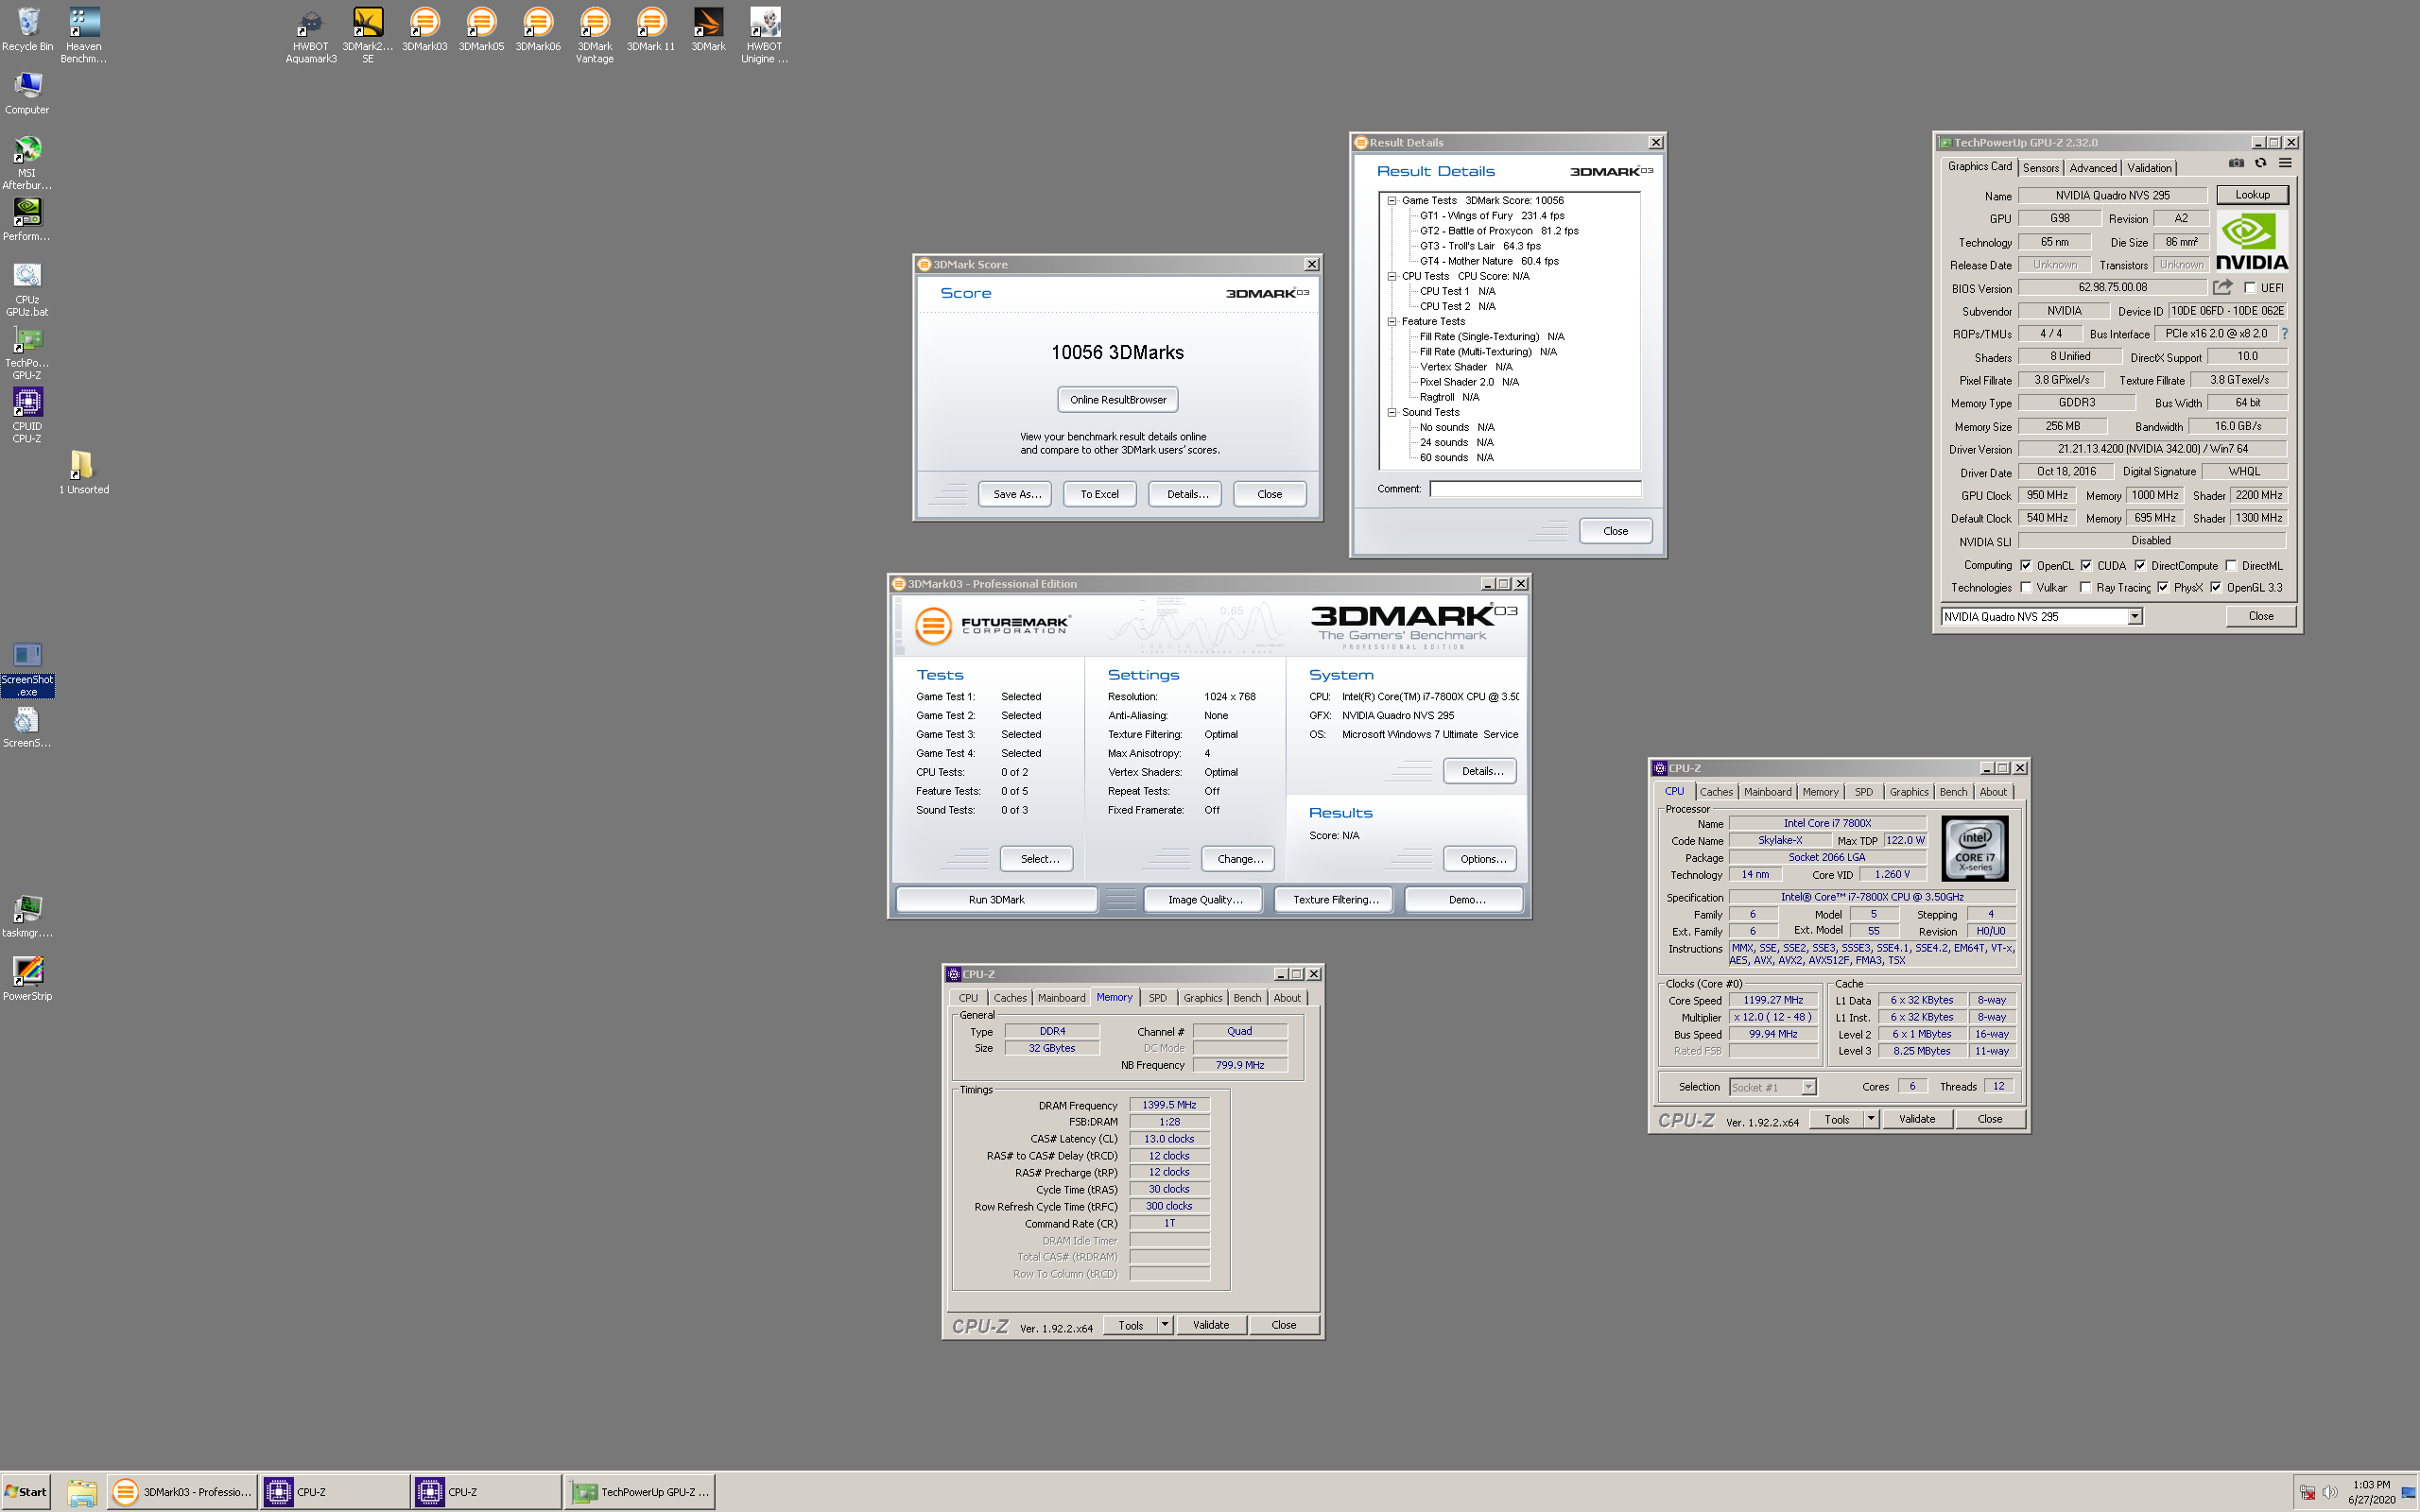Toggle the OpenGL 3.3 checkbox in GPU-Z
Image resolution: width=2420 pixels, height=1512 pixels.
tap(2215, 587)
